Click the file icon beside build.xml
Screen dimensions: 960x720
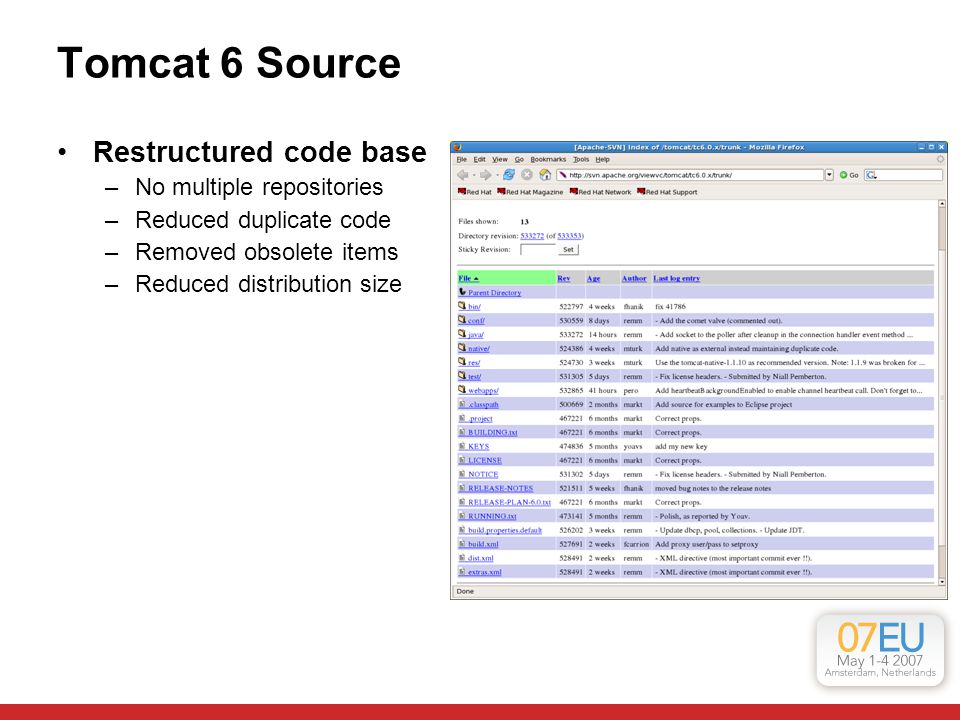462,544
